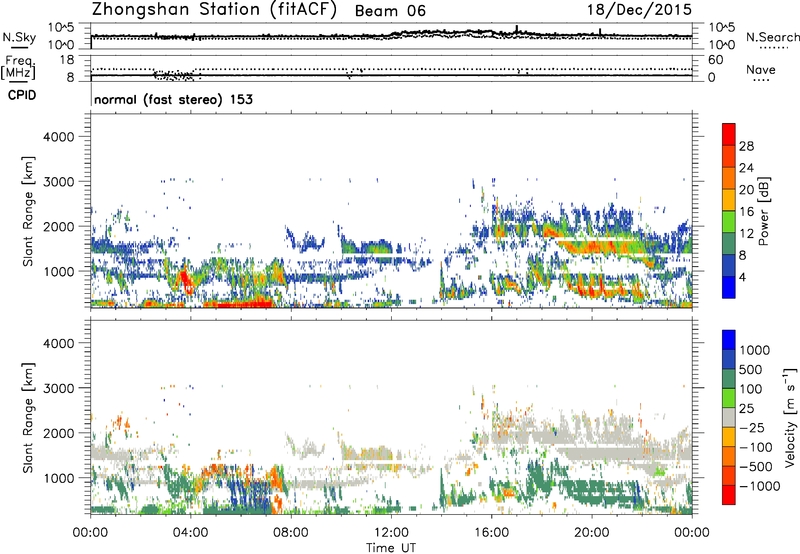Click the '12:00' time tick label
This screenshot has width=800, height=554.
click(x=391, y=533)
